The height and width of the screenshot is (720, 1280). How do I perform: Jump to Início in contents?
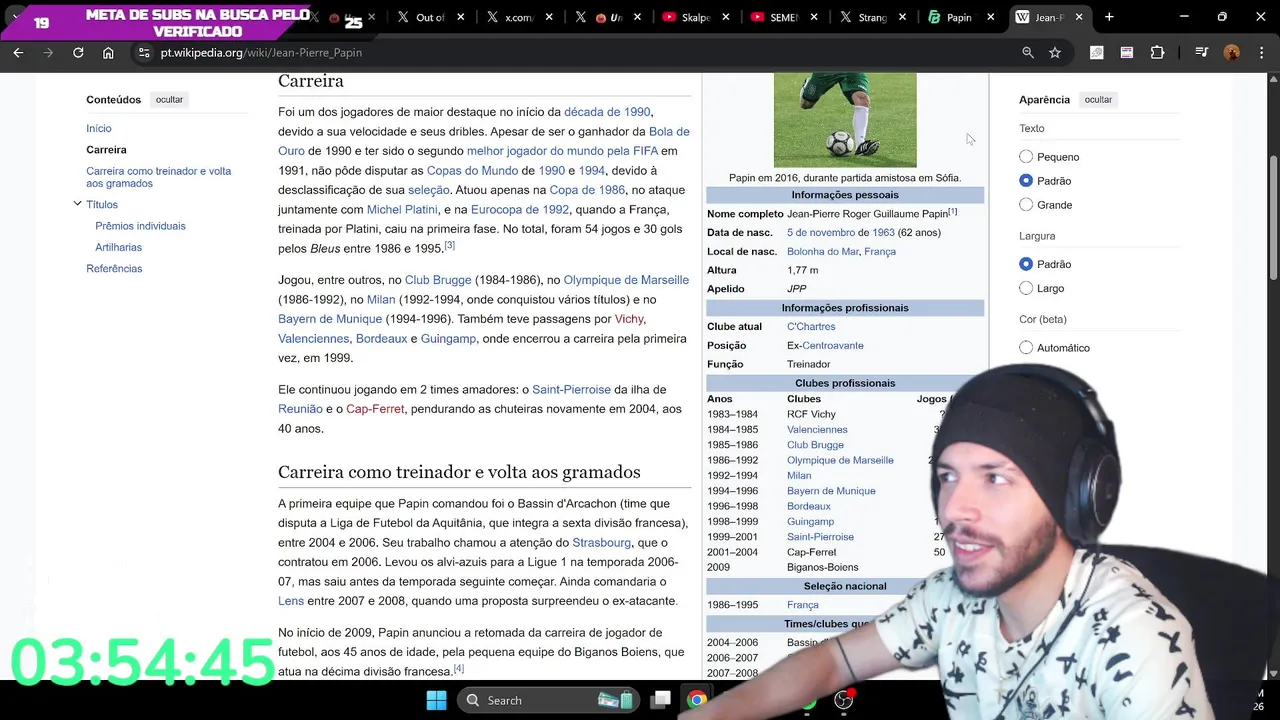[x=98, y=128]
